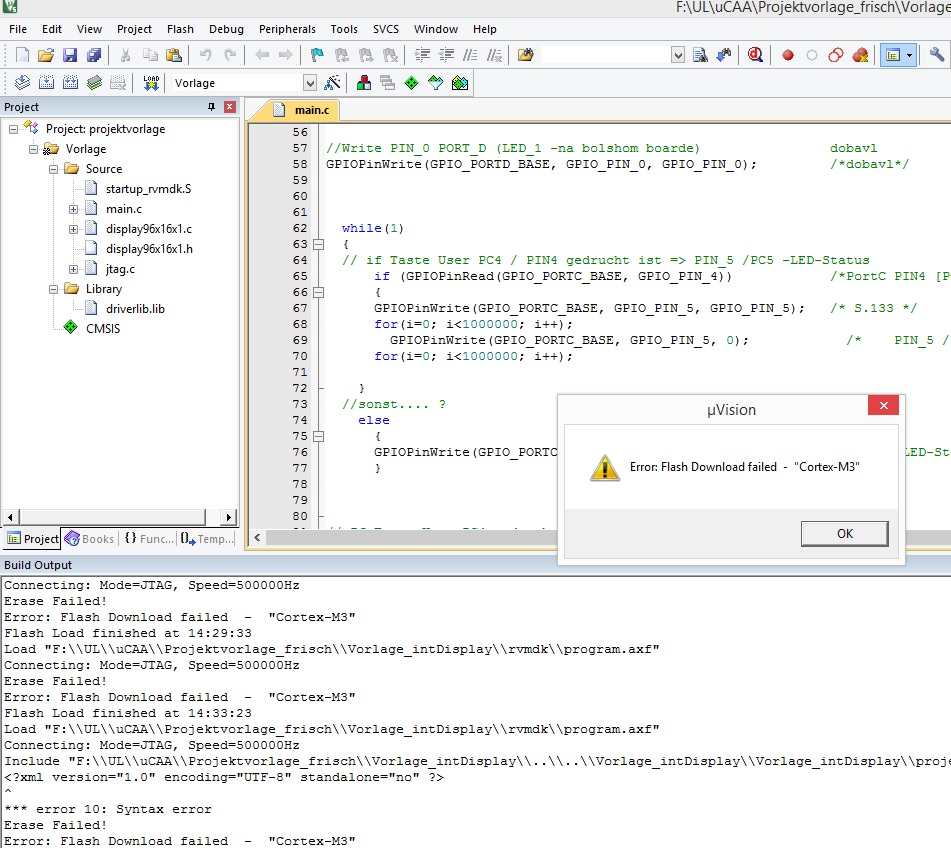Switch to the Books tab

click(88, 539)
